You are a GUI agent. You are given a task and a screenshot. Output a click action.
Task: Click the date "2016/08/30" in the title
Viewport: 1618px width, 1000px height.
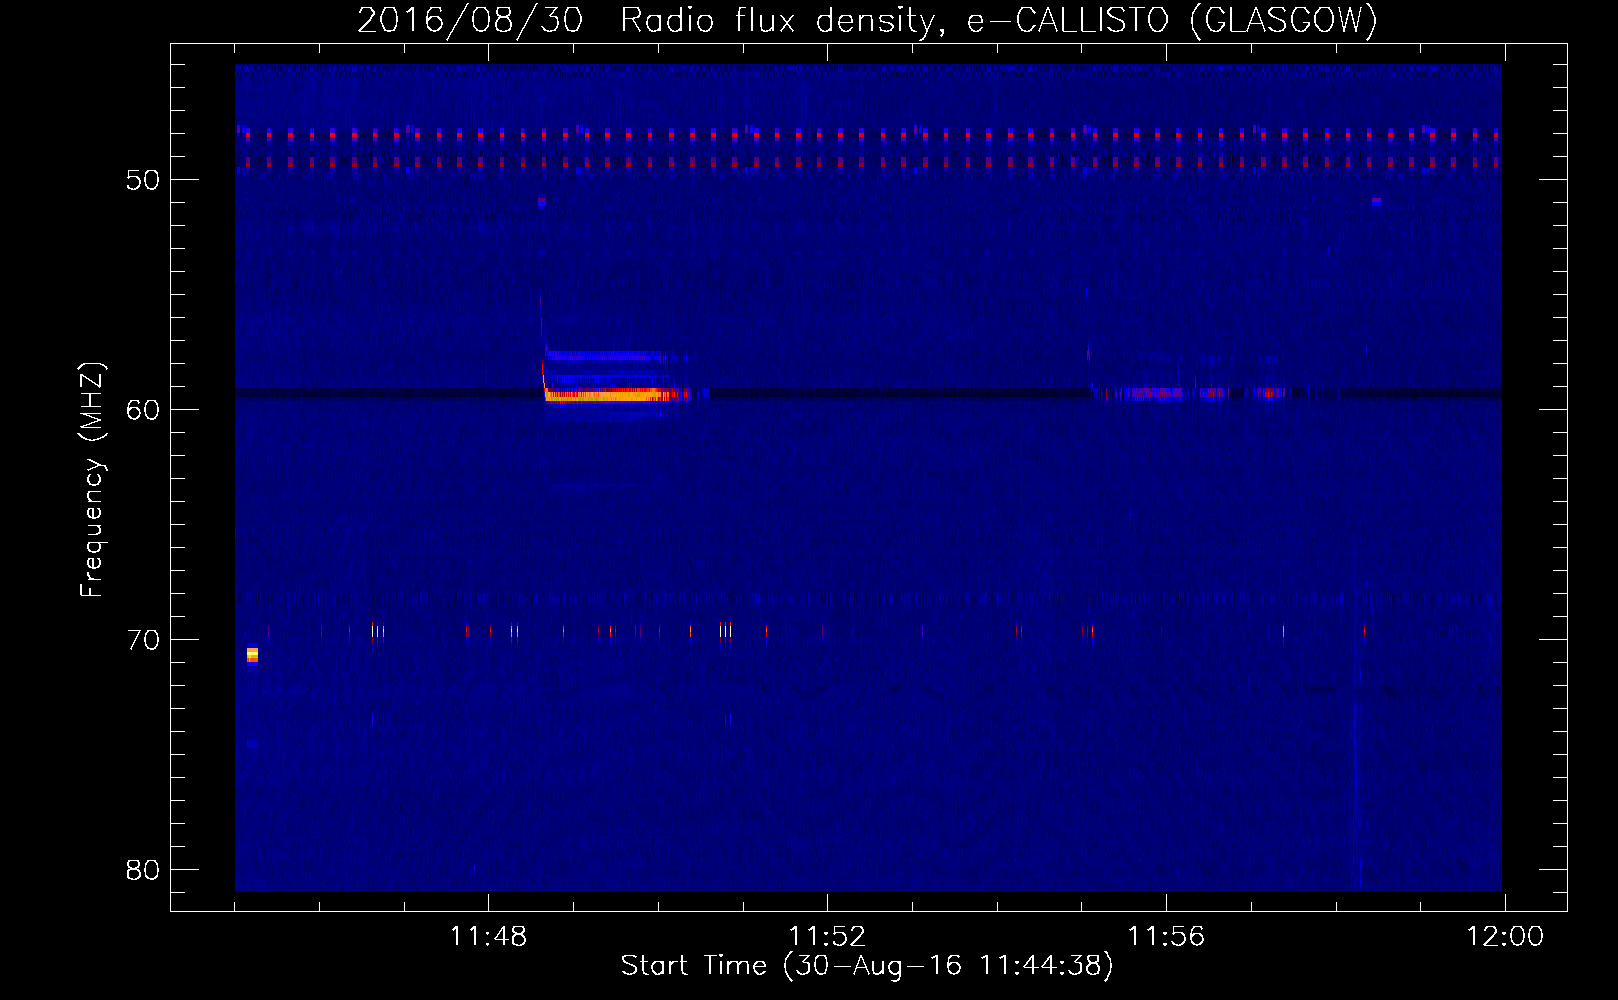click(x=470, y=21)
